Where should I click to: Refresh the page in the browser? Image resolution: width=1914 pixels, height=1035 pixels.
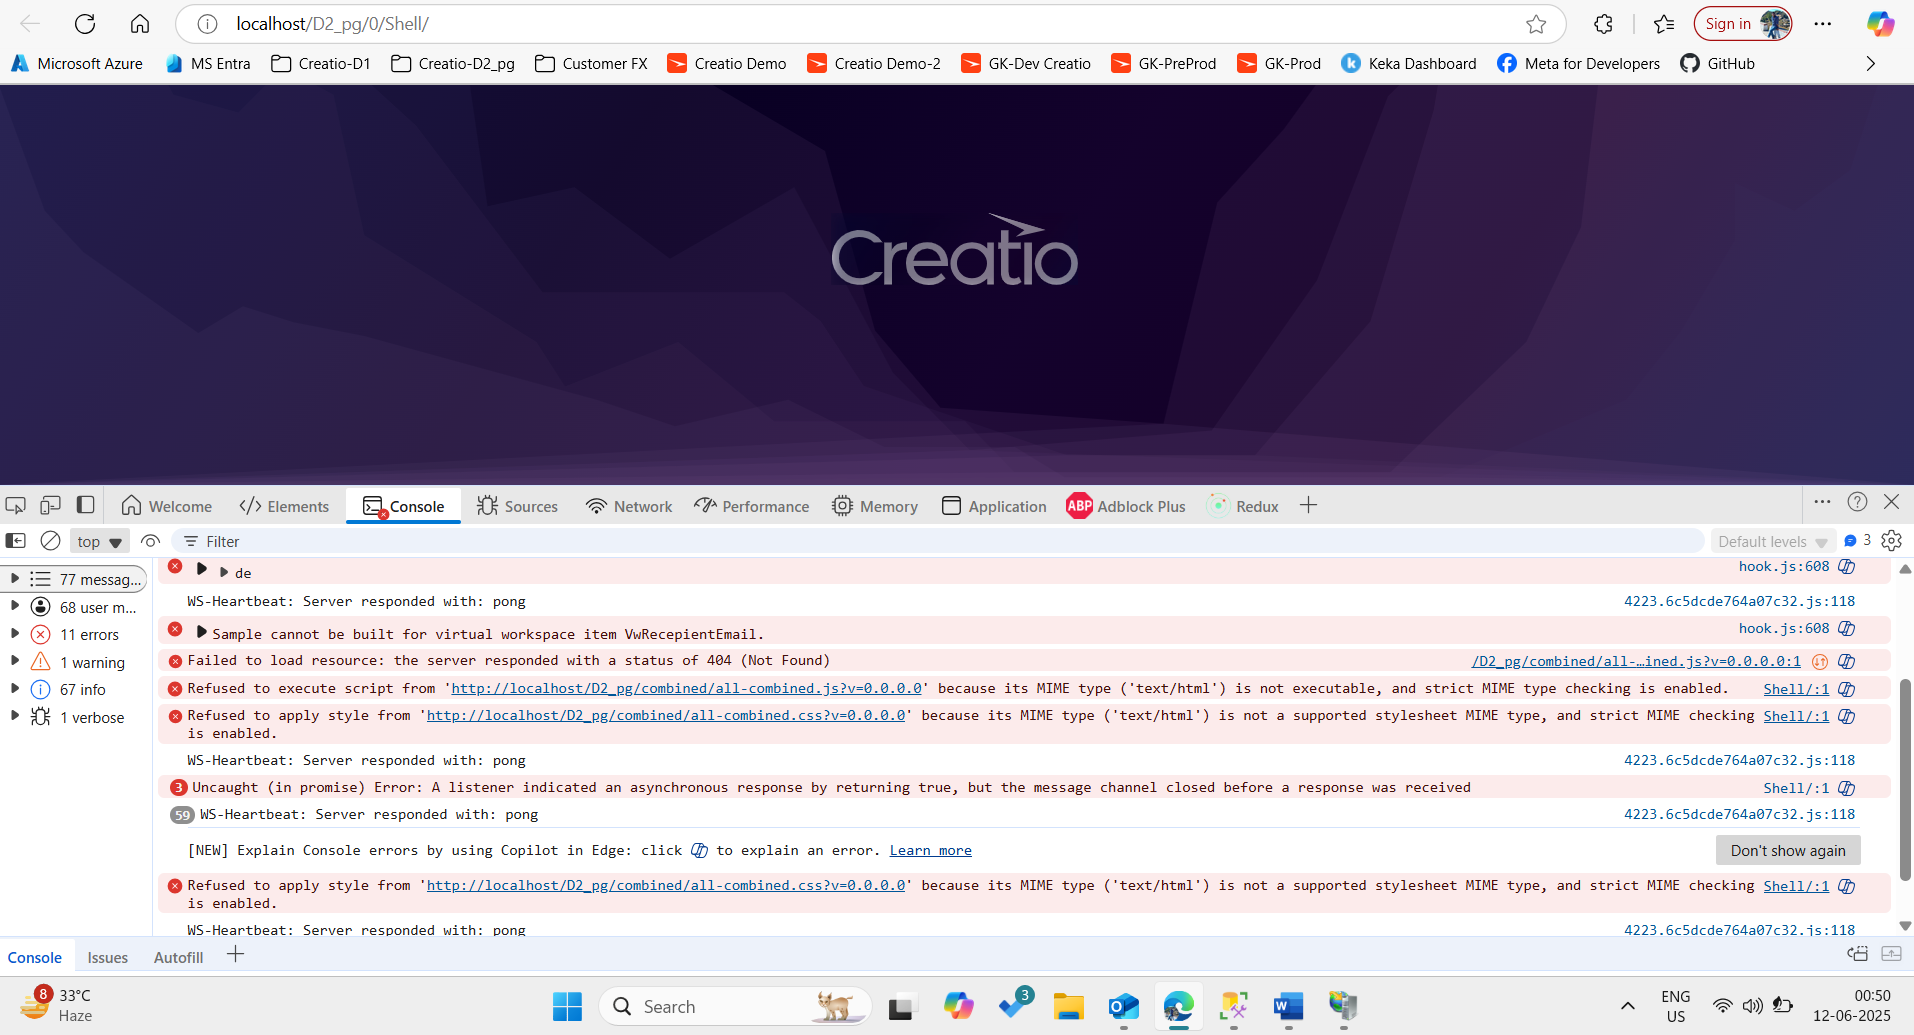(x=85, y=24)
